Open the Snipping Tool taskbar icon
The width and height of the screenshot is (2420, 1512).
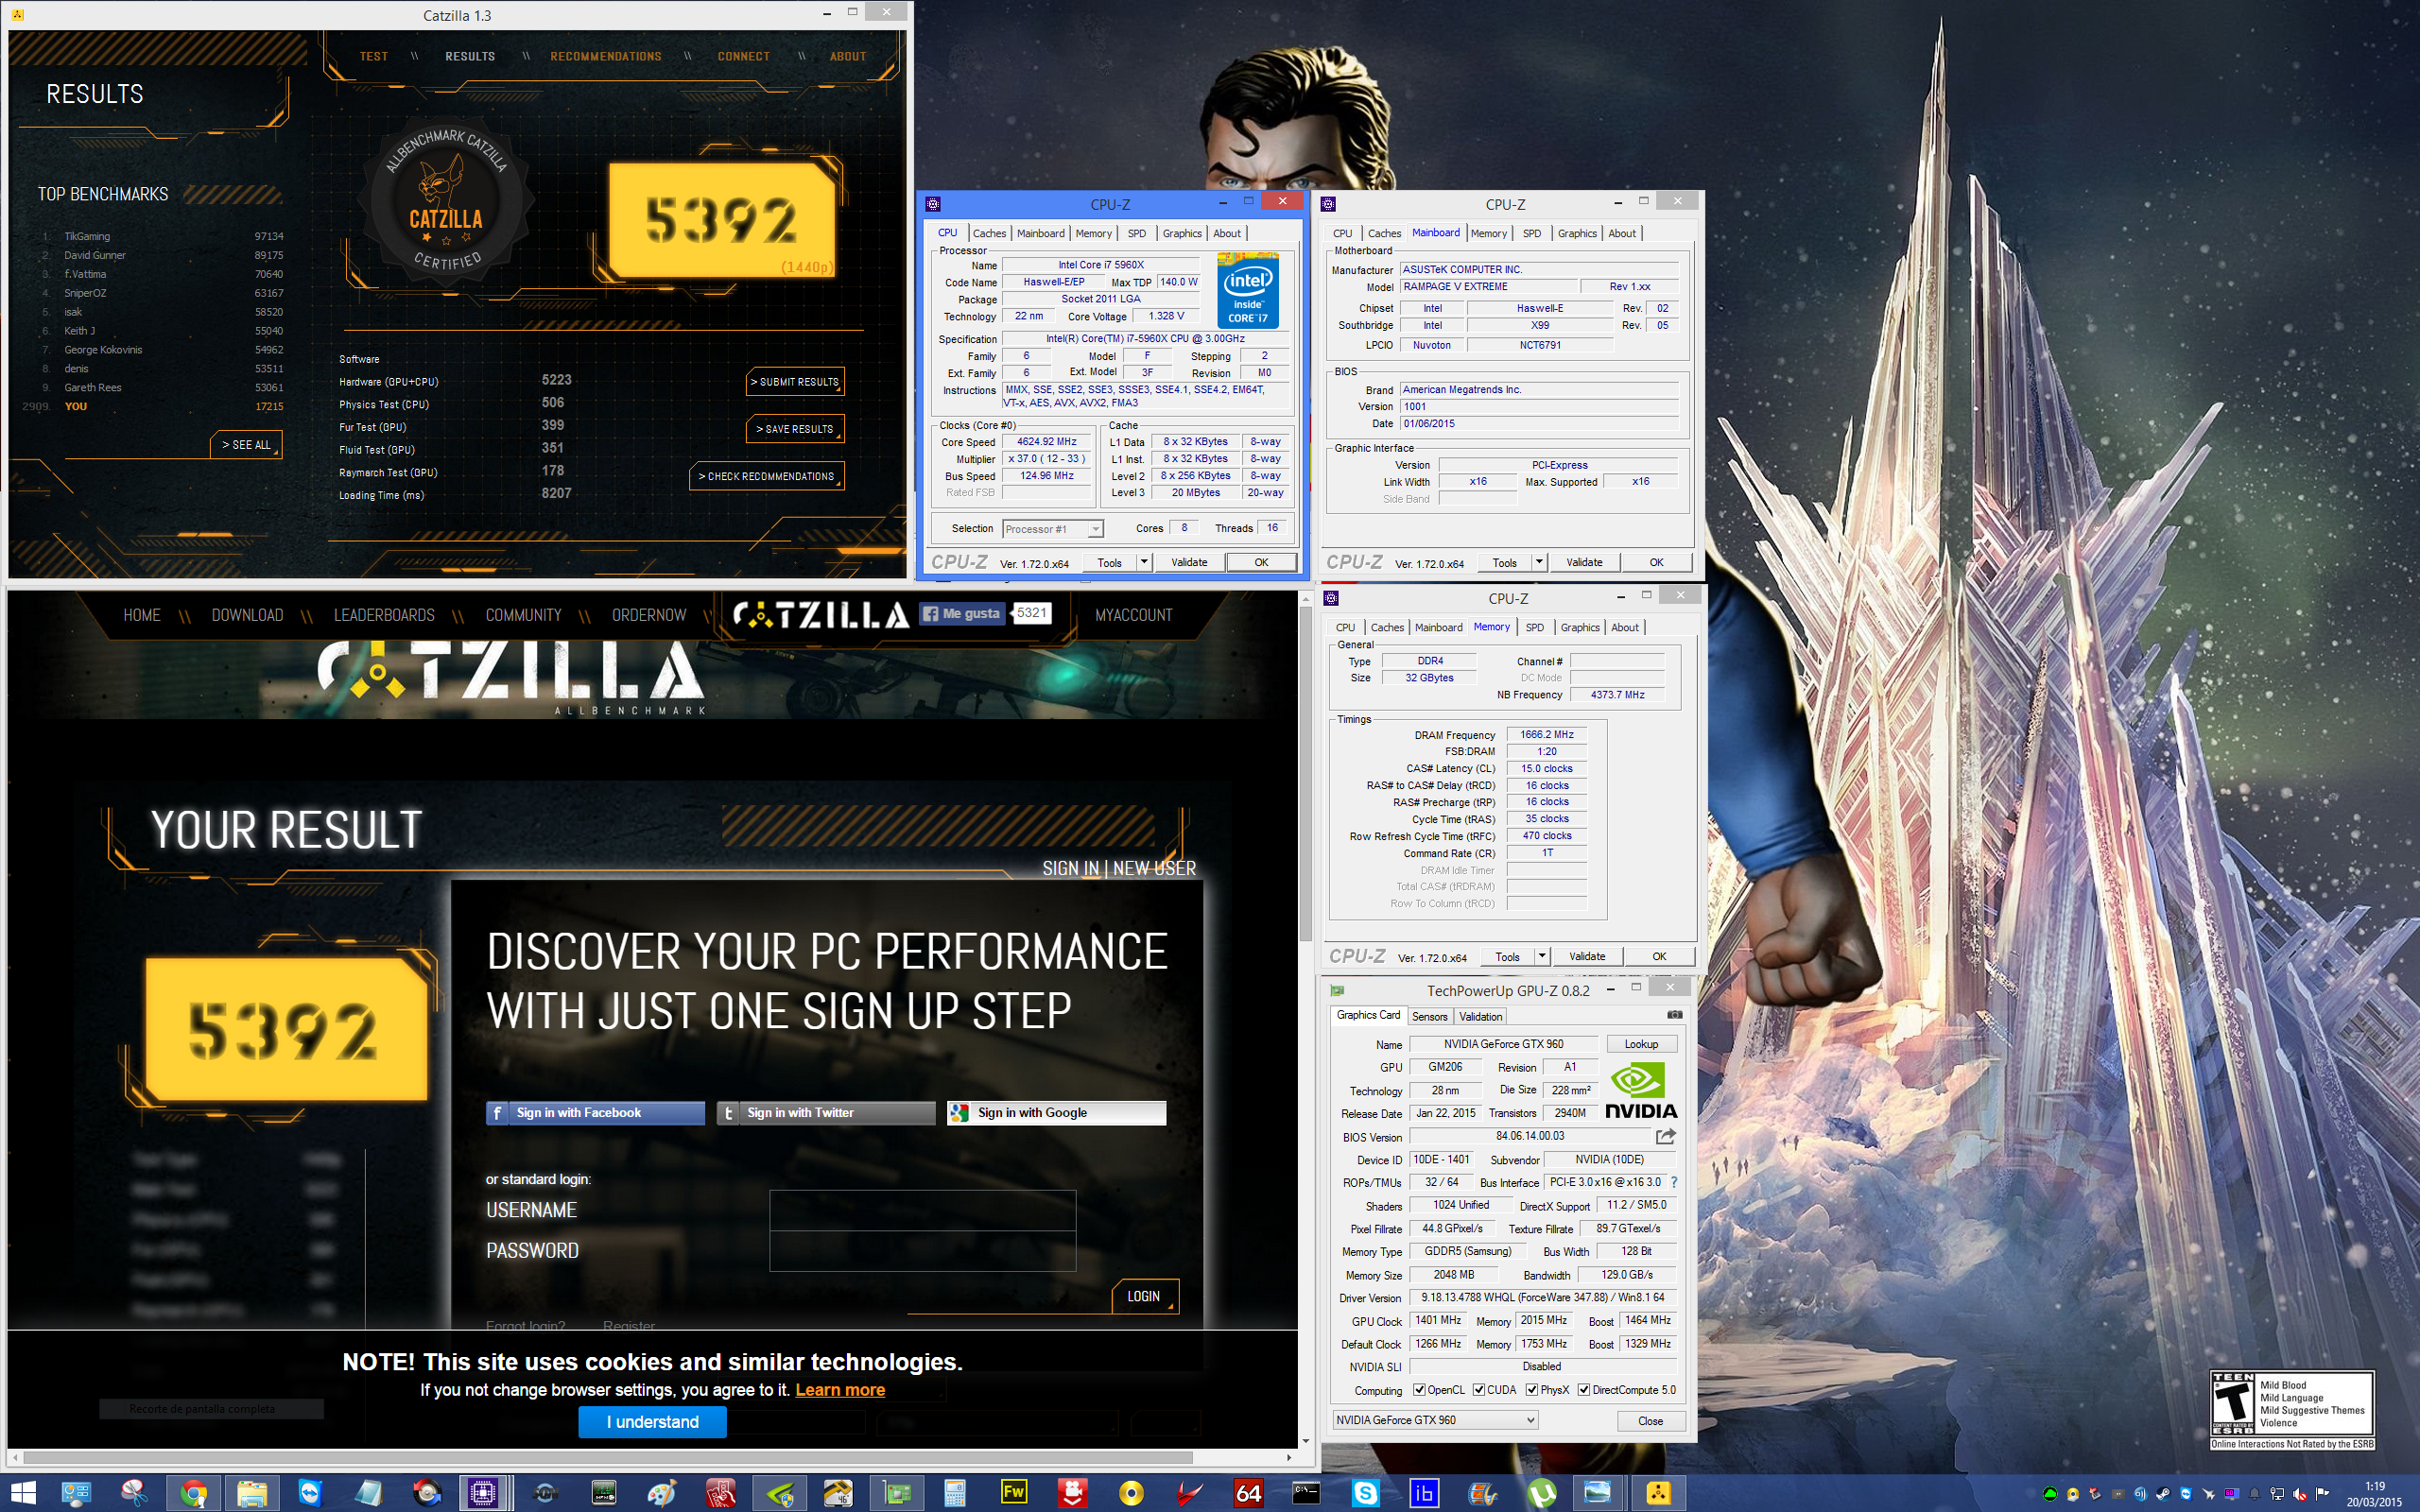(133, 1493)
